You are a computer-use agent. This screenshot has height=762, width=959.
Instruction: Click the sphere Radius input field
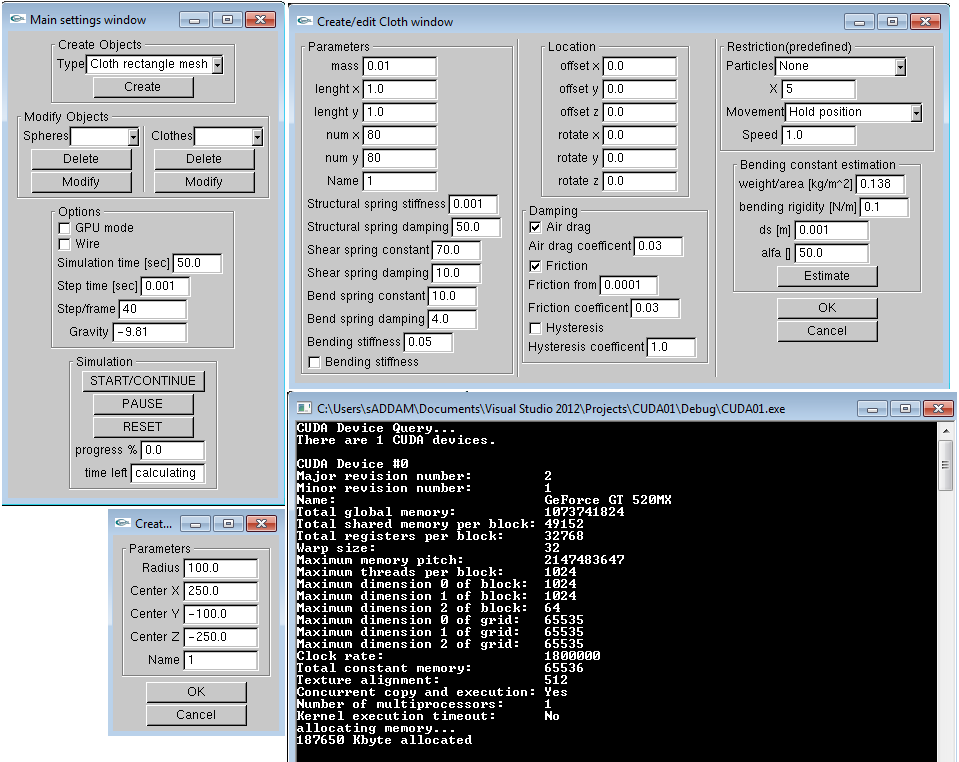[221, 568]
